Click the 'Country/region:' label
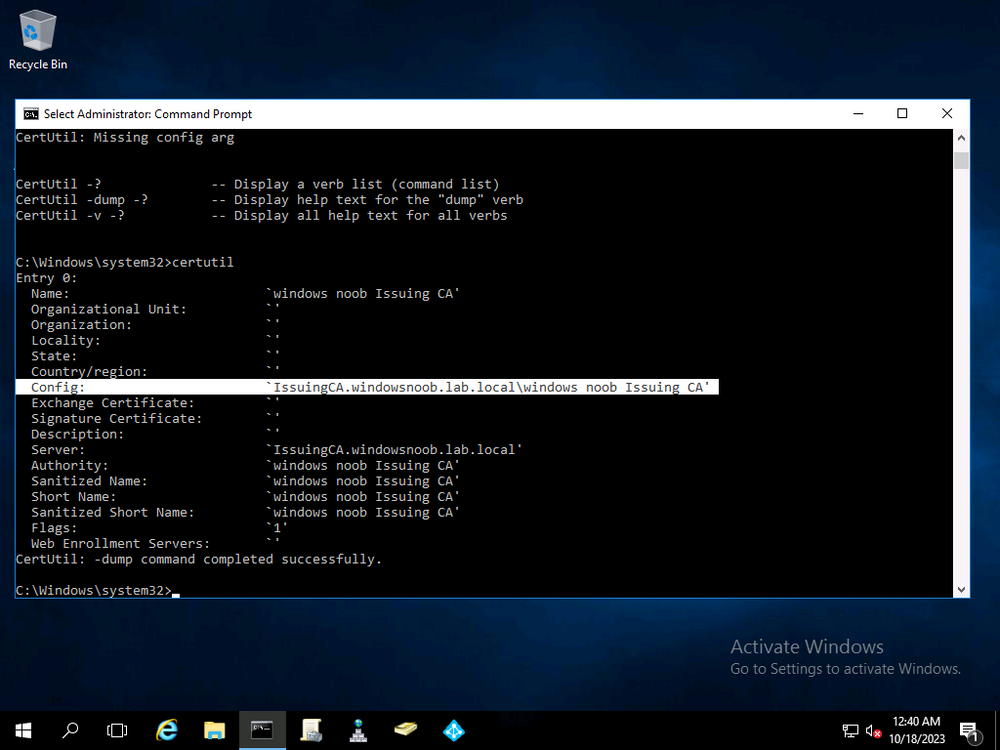 coord(89,372)
